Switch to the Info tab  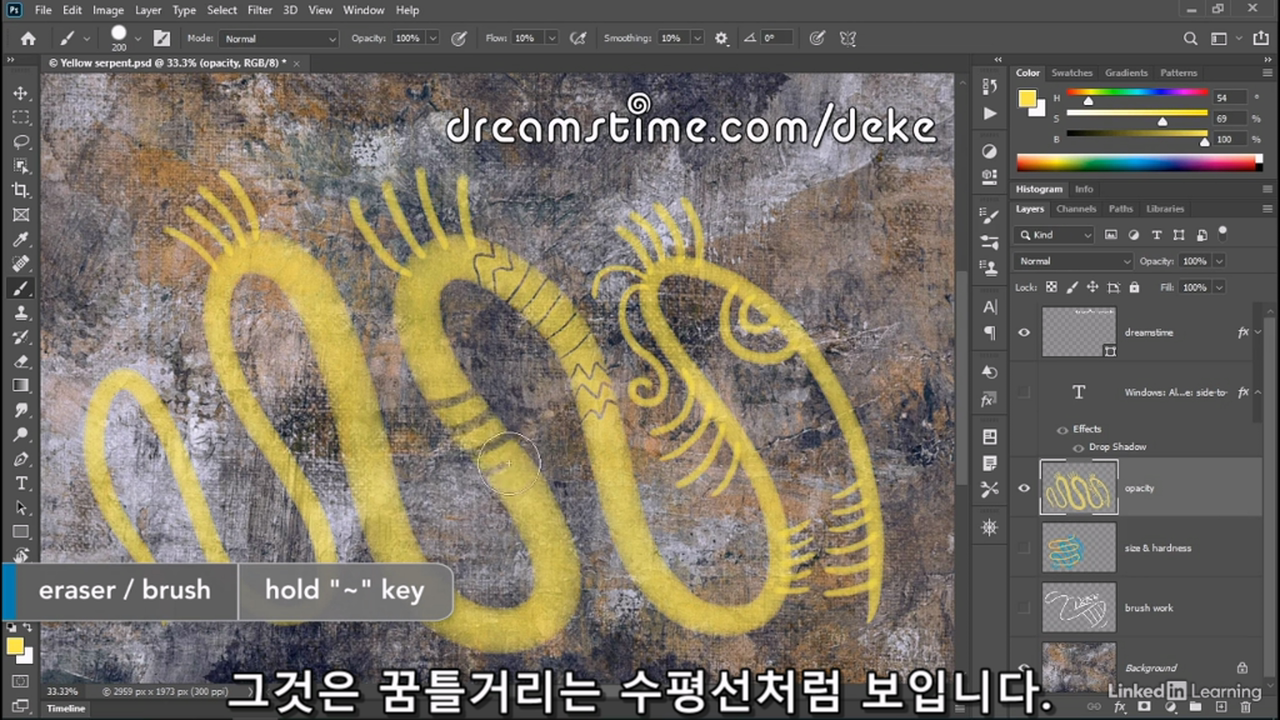(x=1084, y=189)
